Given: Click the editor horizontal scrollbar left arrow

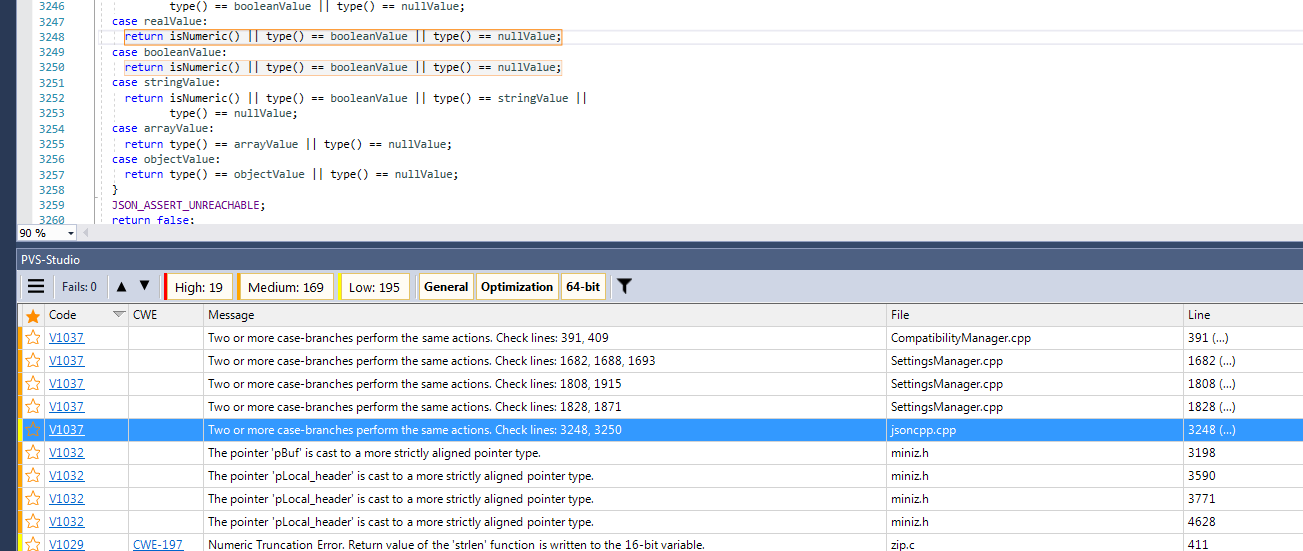Looking at the screenshot, I should [85, 233].
